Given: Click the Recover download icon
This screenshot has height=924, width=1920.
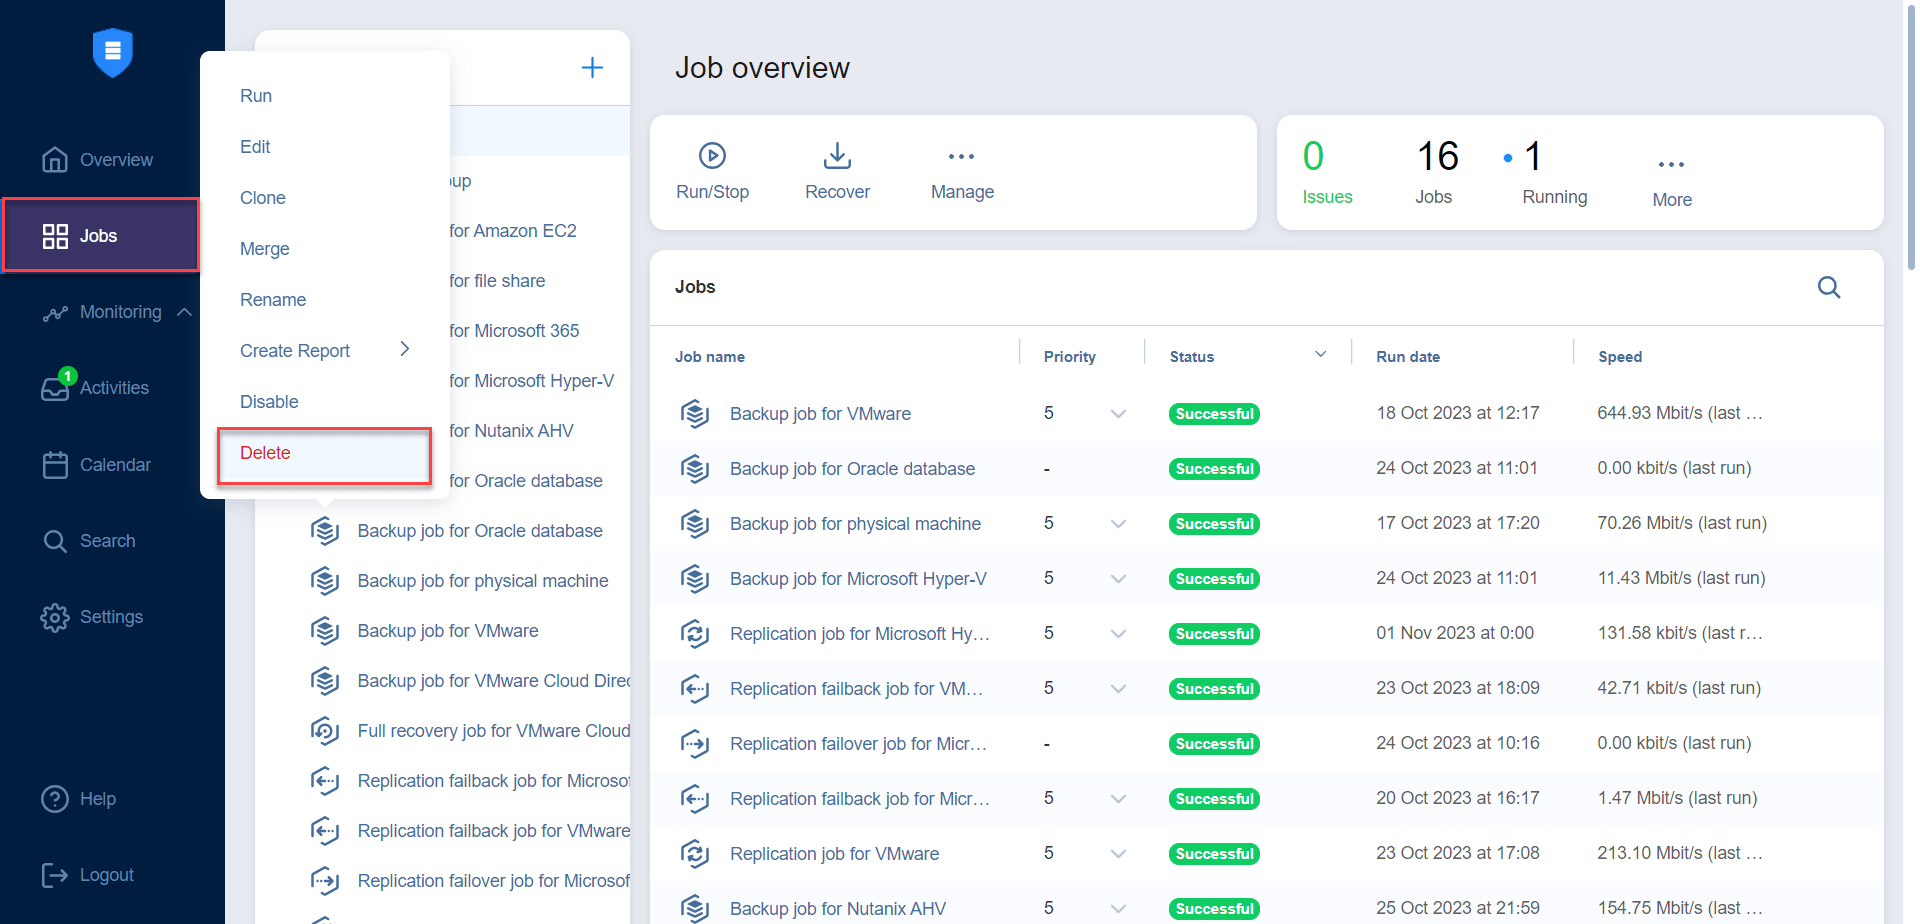Looking at the screenshot, I should tap(837, 157).
